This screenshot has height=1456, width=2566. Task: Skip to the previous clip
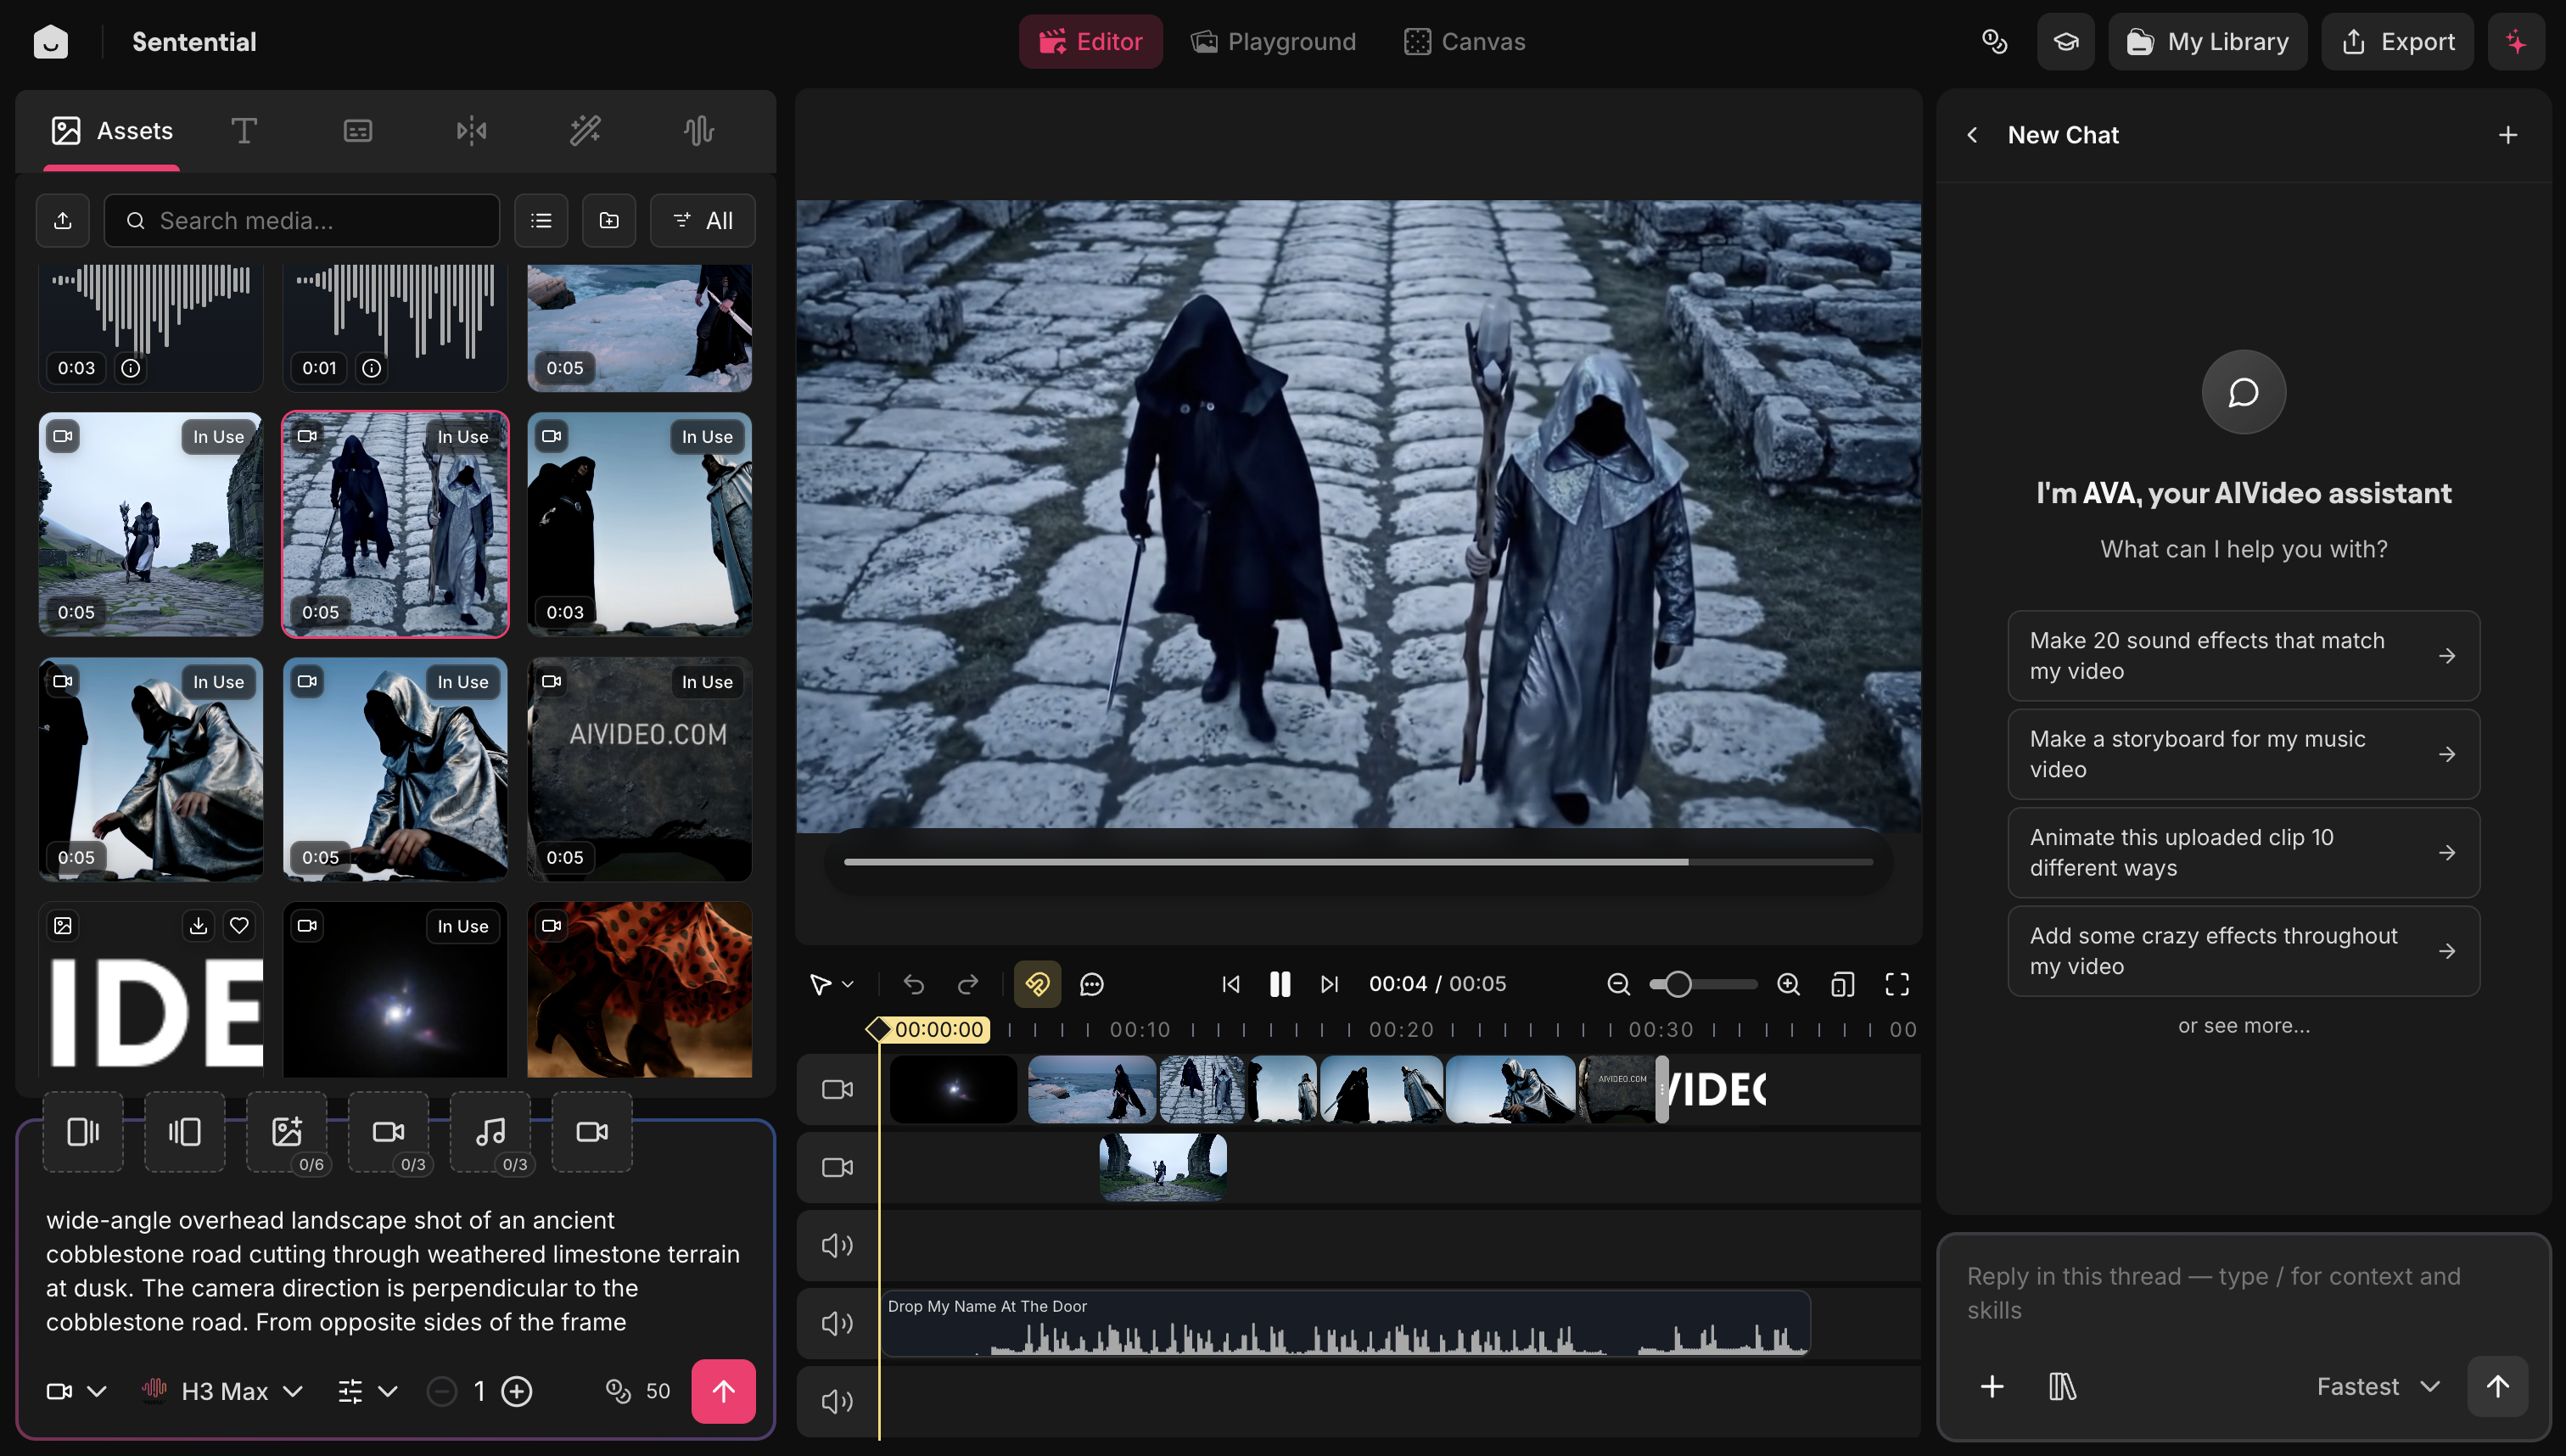1231,984
